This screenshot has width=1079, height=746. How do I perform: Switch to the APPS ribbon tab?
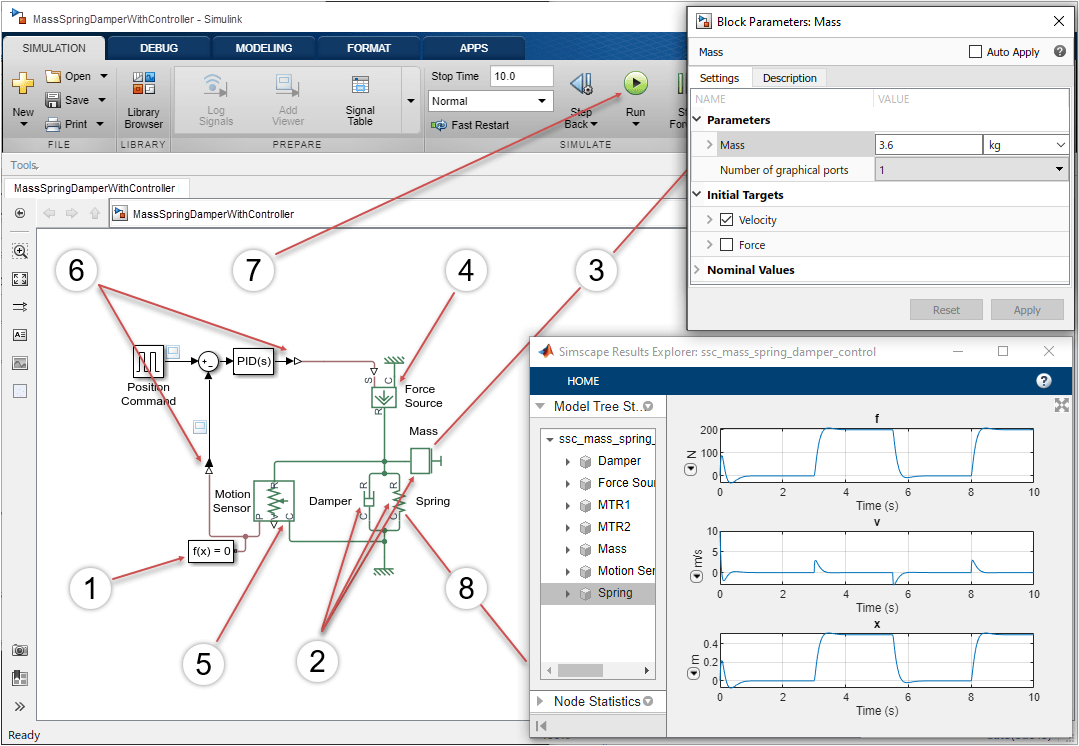tap(473, 48)
